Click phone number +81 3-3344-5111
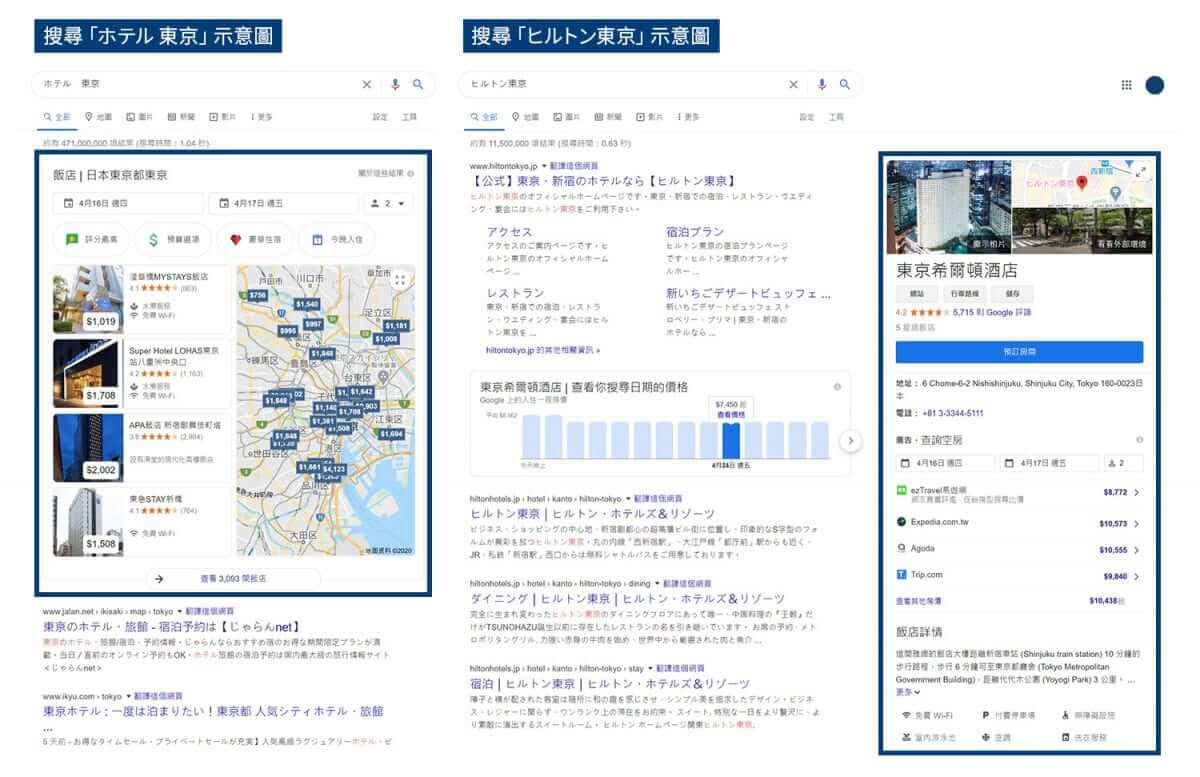The image size is (1200, 777). pos(954,413)
